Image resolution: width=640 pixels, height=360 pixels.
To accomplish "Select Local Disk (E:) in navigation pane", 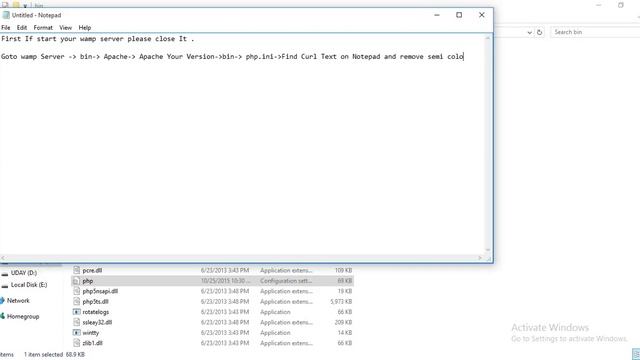I will (x=29, y=285).
